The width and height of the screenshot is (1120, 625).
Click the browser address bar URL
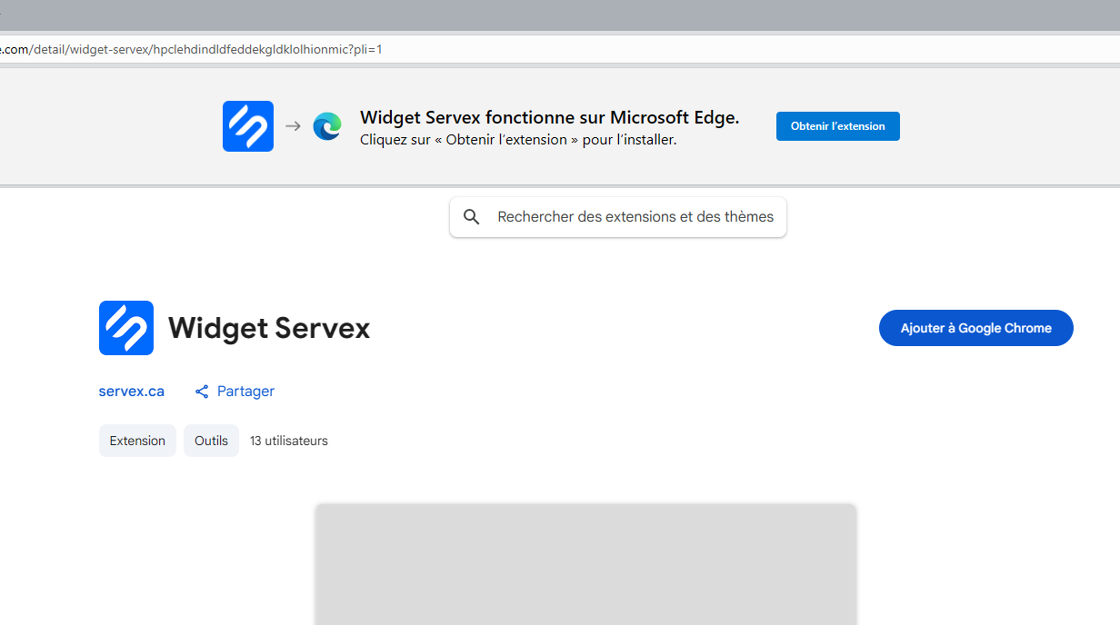(x=190, y=49)
